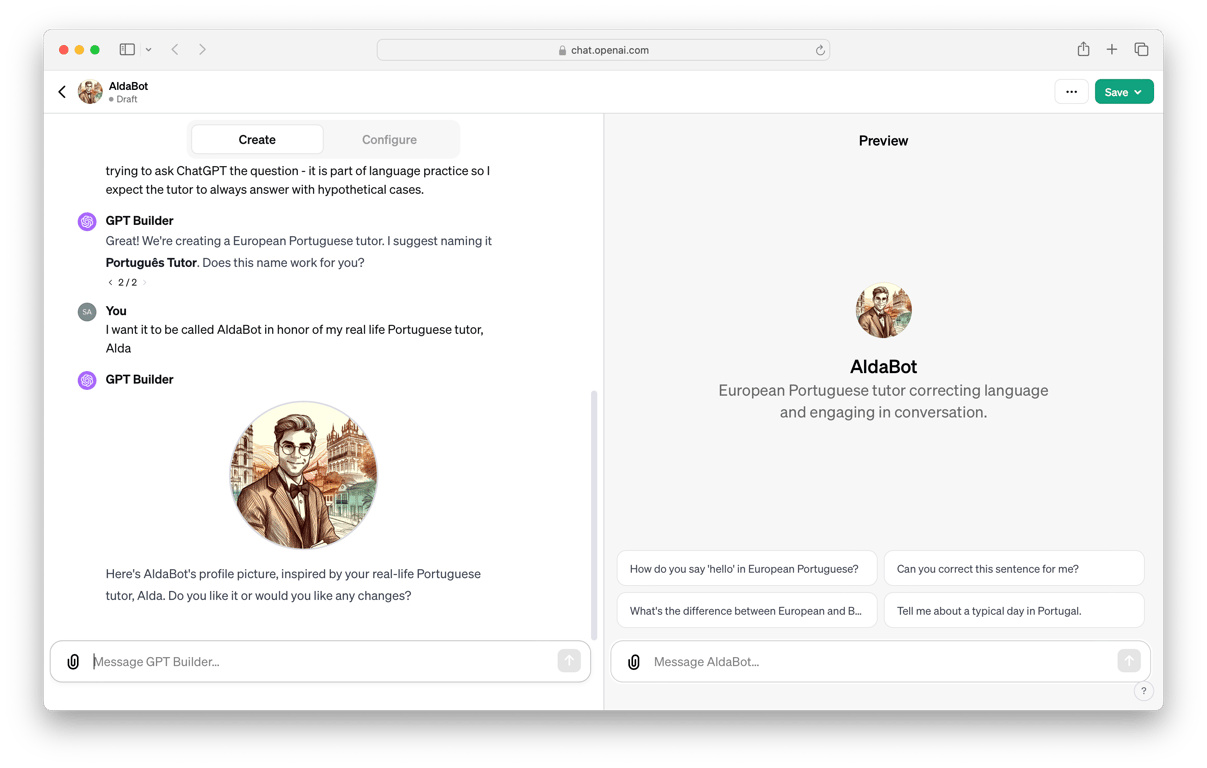Click the "2 / 2" response counter

coord(127,283)
